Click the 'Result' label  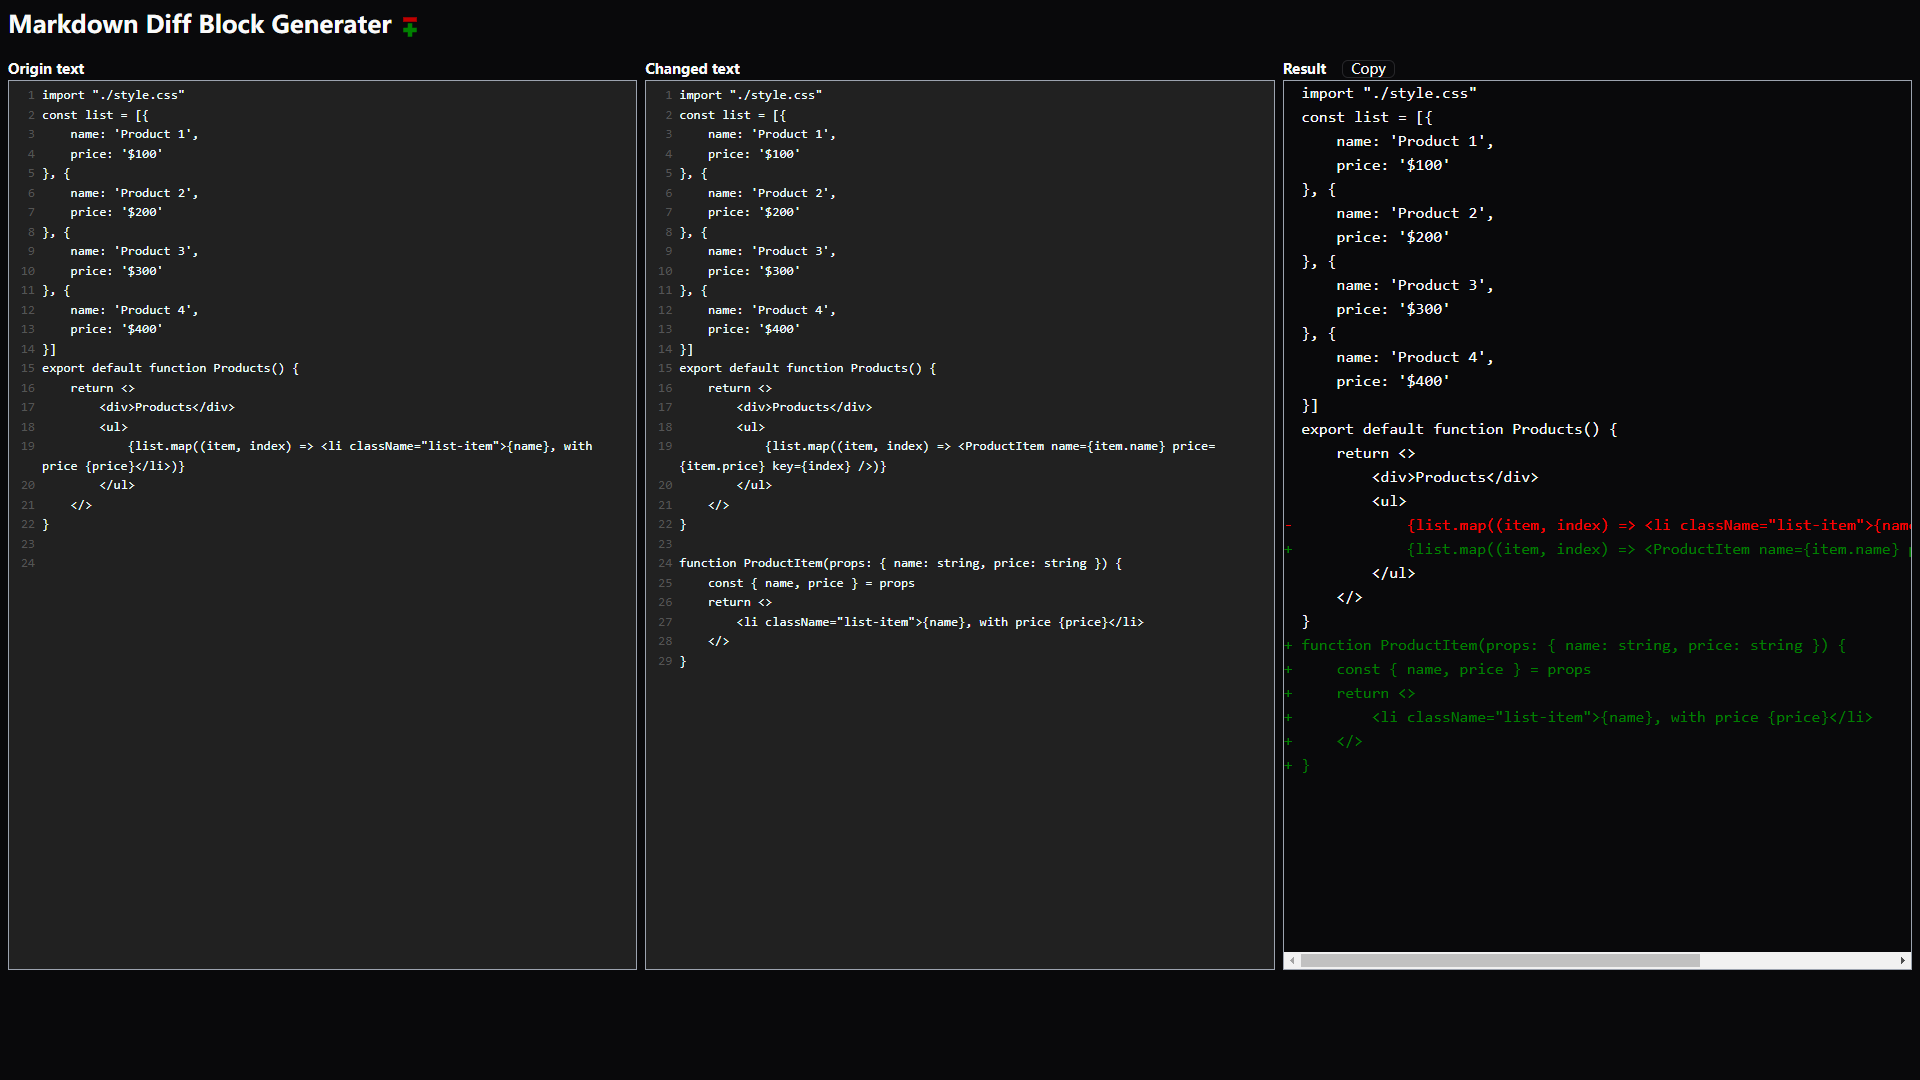(1304, 69)
